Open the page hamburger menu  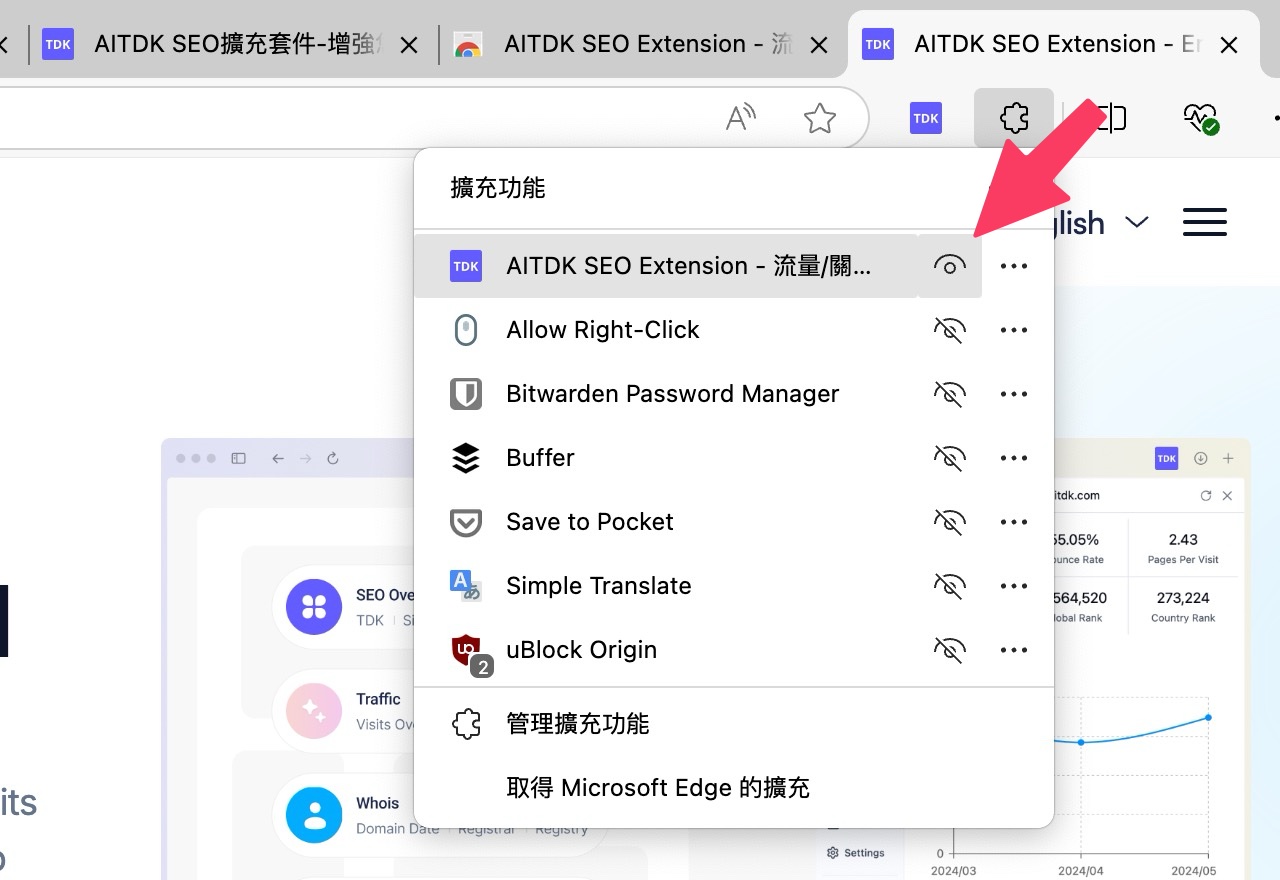pyautogui.click(x=1204, y=222)
